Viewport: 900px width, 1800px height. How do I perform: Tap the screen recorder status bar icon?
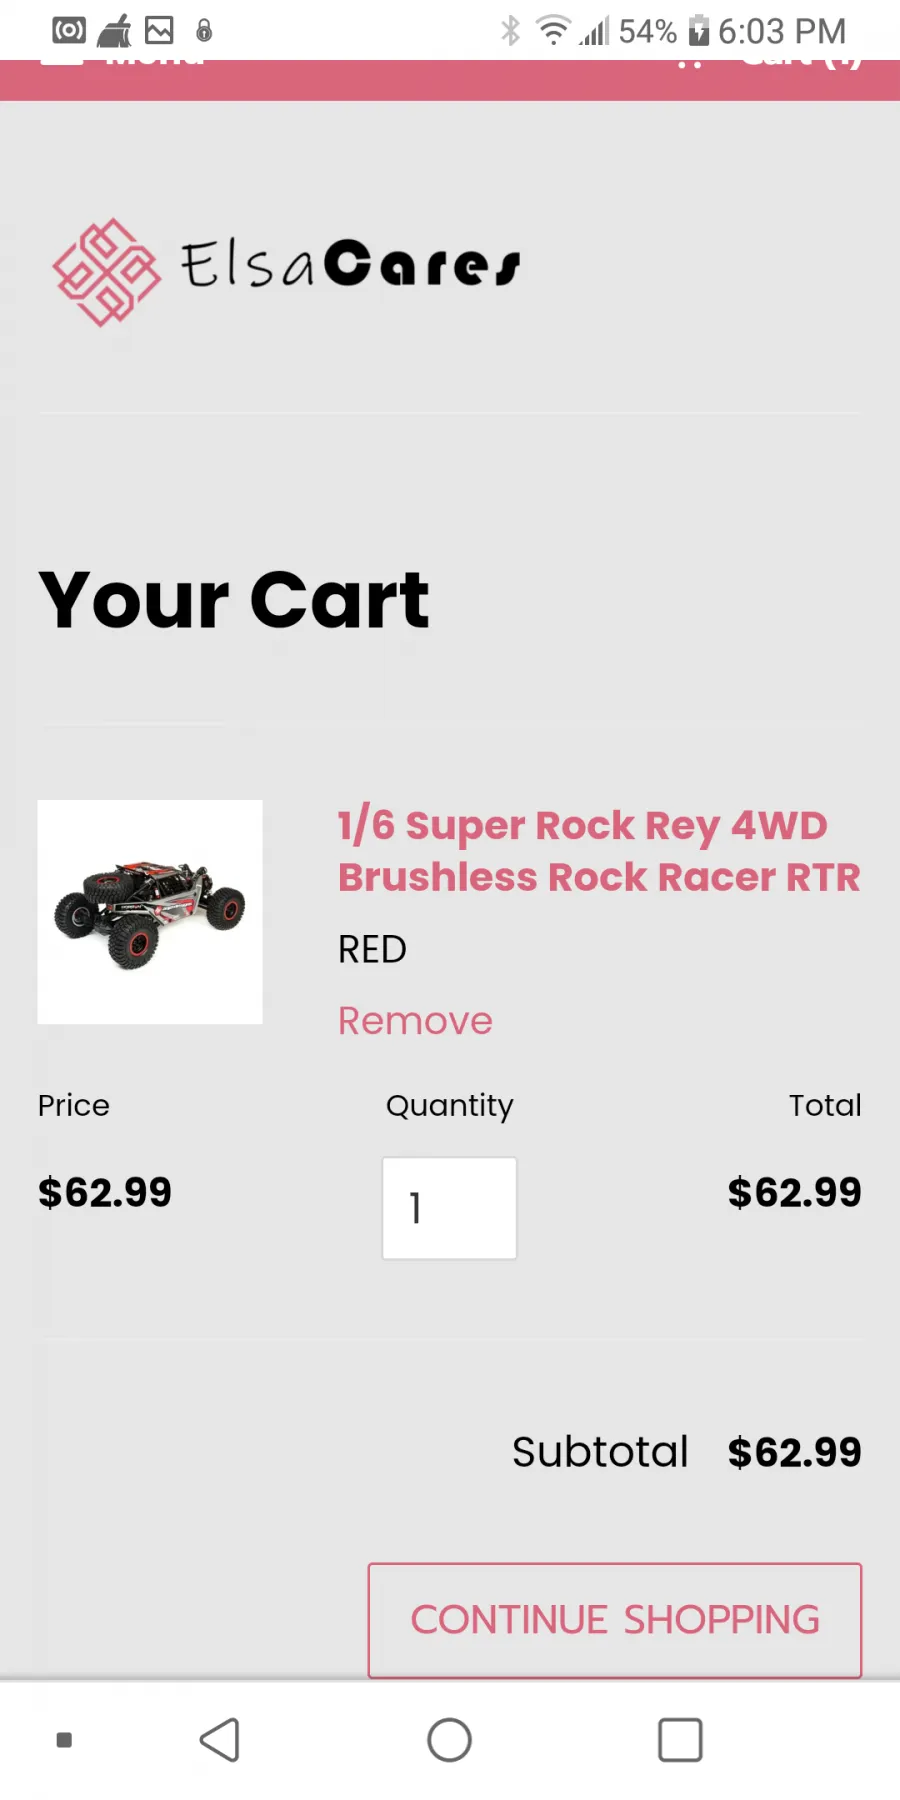(x=69, y=31)
